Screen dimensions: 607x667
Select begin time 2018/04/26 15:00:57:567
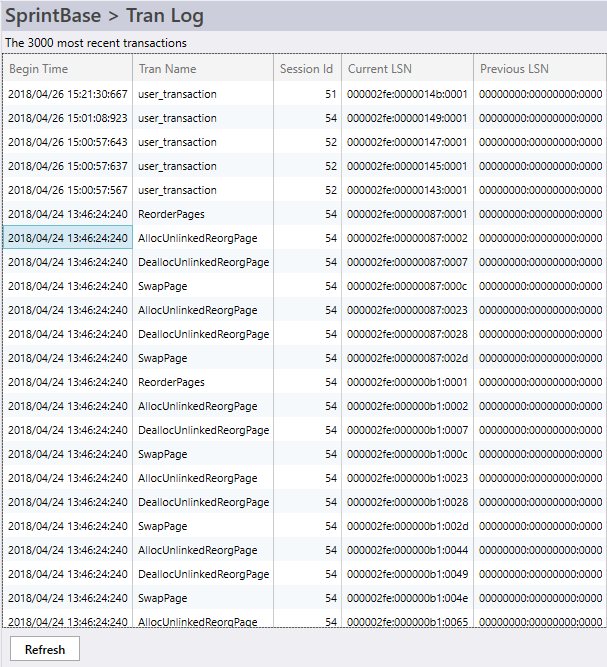pyautogui.click(x=68, y=190)
